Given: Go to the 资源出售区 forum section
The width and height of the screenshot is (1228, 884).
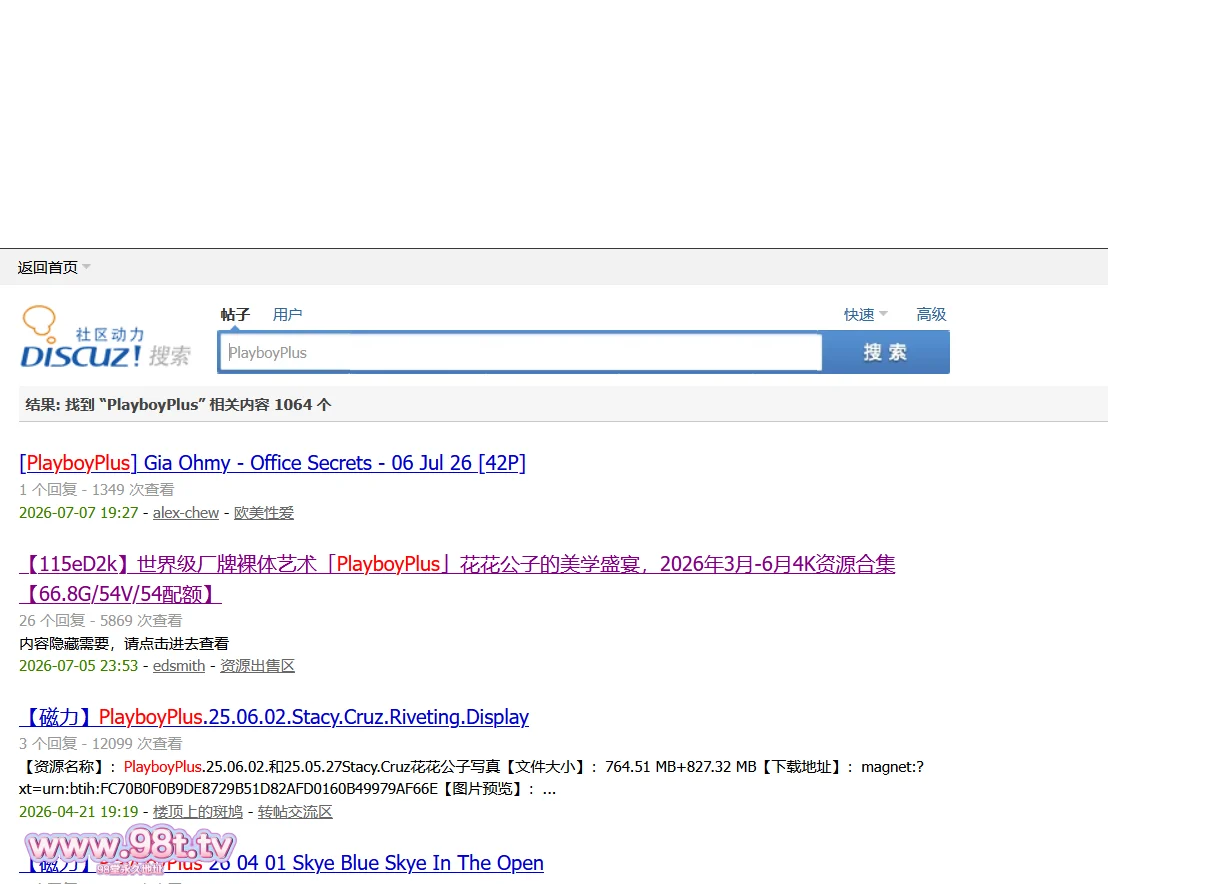Looking at the screenshot, I should (x=257, y=666).
